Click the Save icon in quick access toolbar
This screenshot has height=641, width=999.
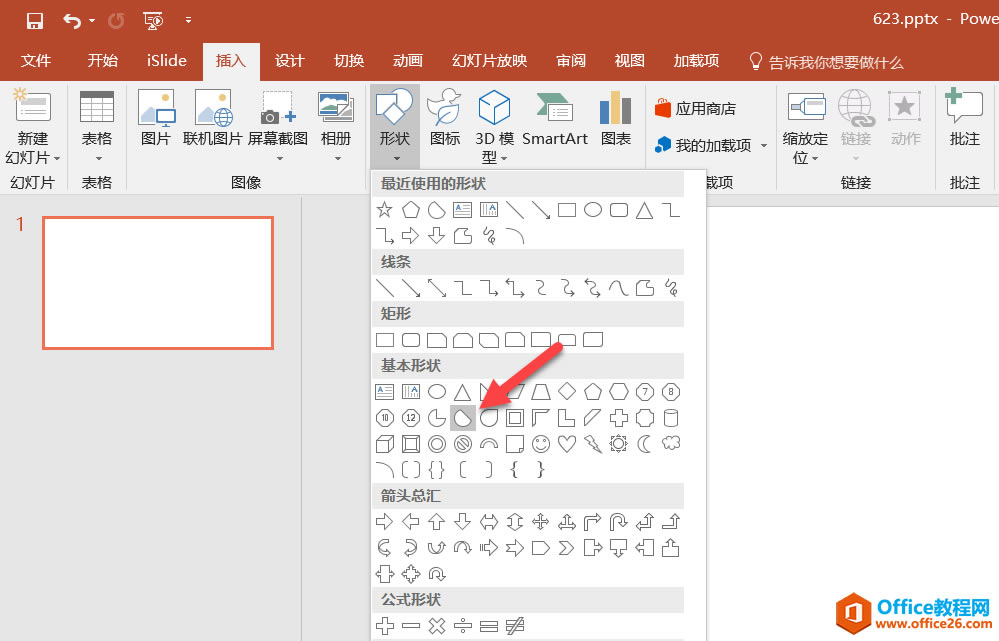click(x=34, y=20)
